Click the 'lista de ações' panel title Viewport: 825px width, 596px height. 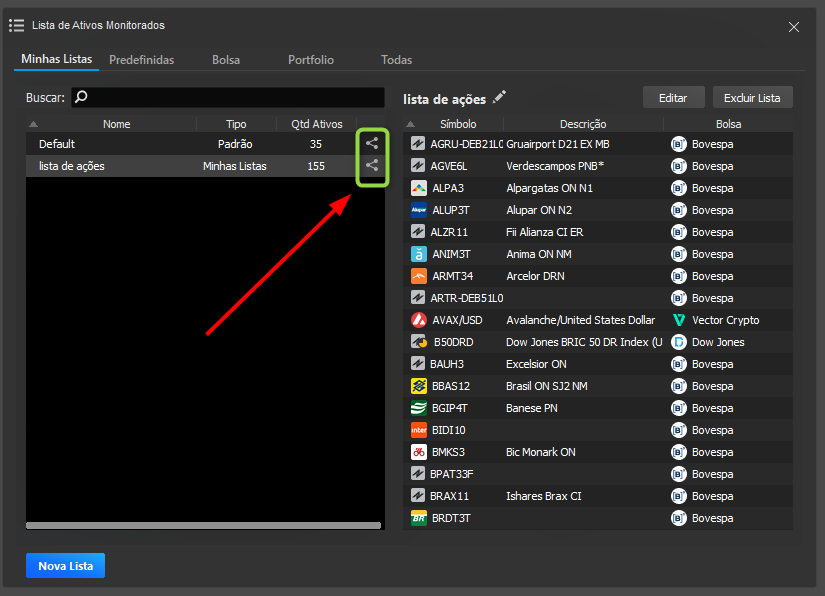(x=444, y=99)
